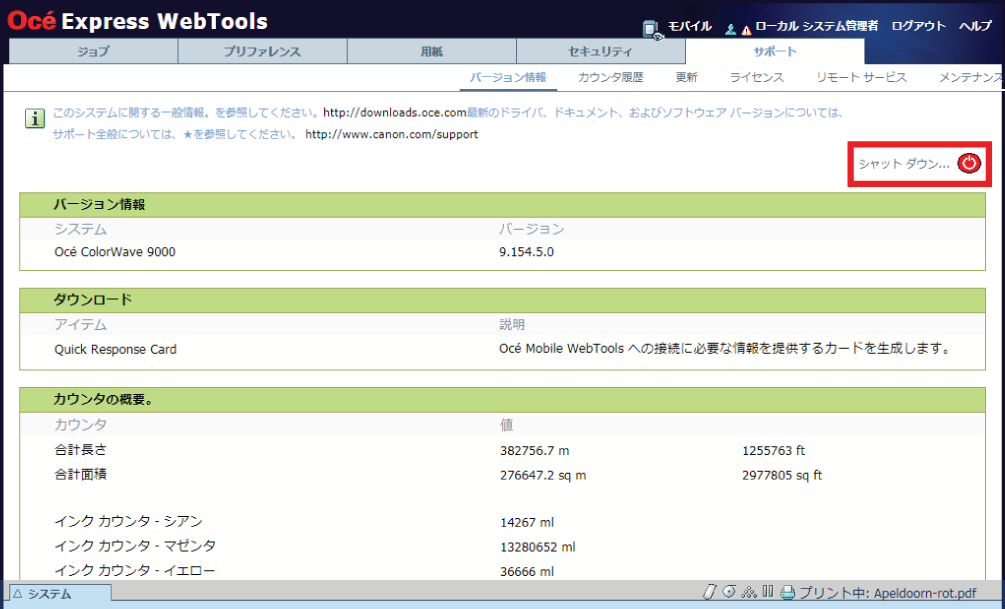
Task: Click the 36666 ml yellow ink value
Action: point(527,572)
